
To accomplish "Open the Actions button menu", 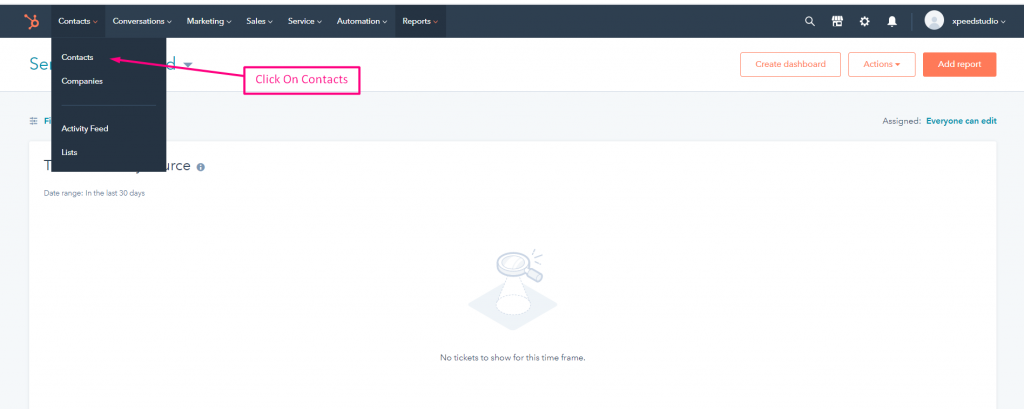I will [882, 64].
